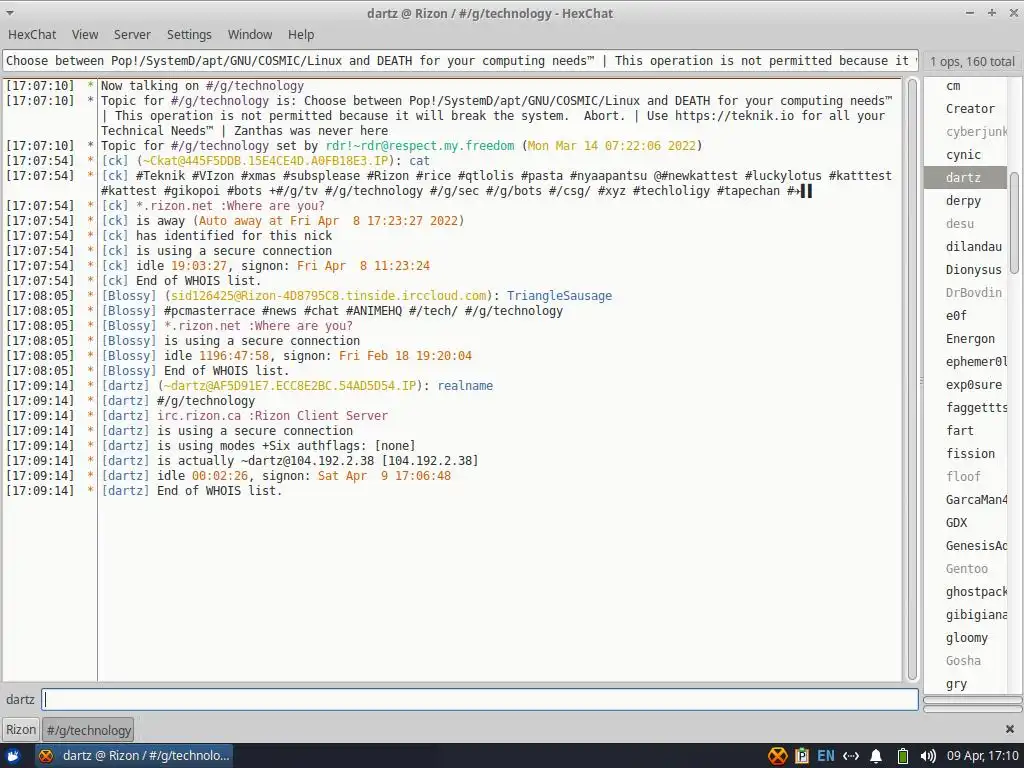Viewport: 1024px width, 768px height.
Task: Open the Help menu
Action: pyautogui.click(x=301, y=35)
